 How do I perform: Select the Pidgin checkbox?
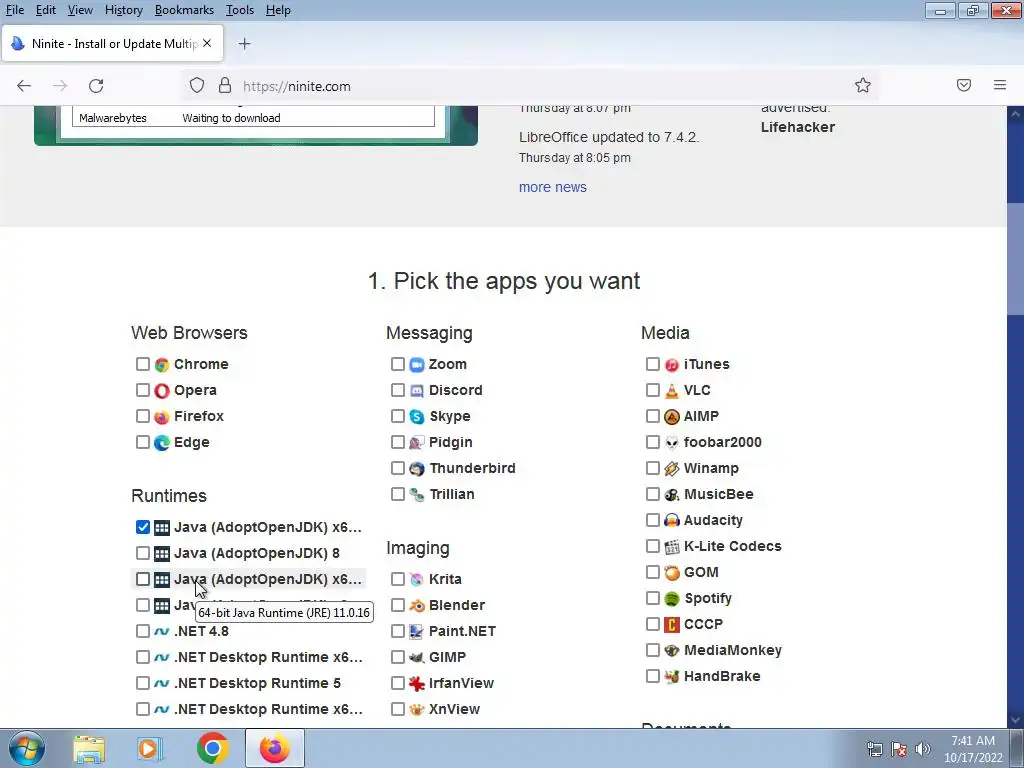[398, 442]
